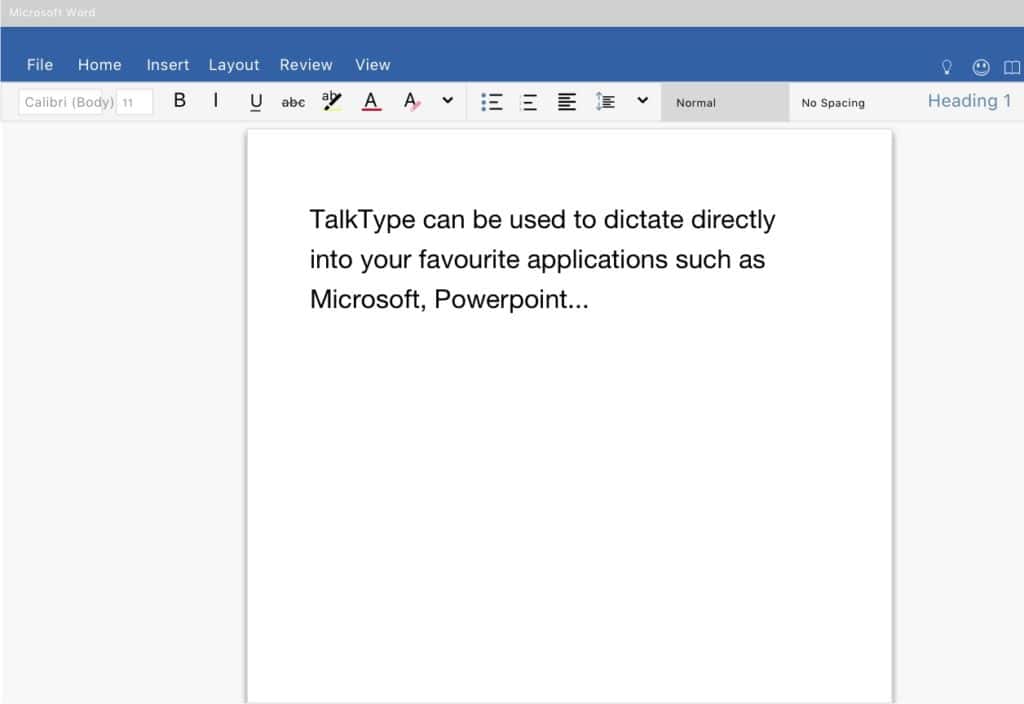This screenshot has height=704, width=1024.
Task: Open the reading view book icon
Action: click(x=1012, y=67)
